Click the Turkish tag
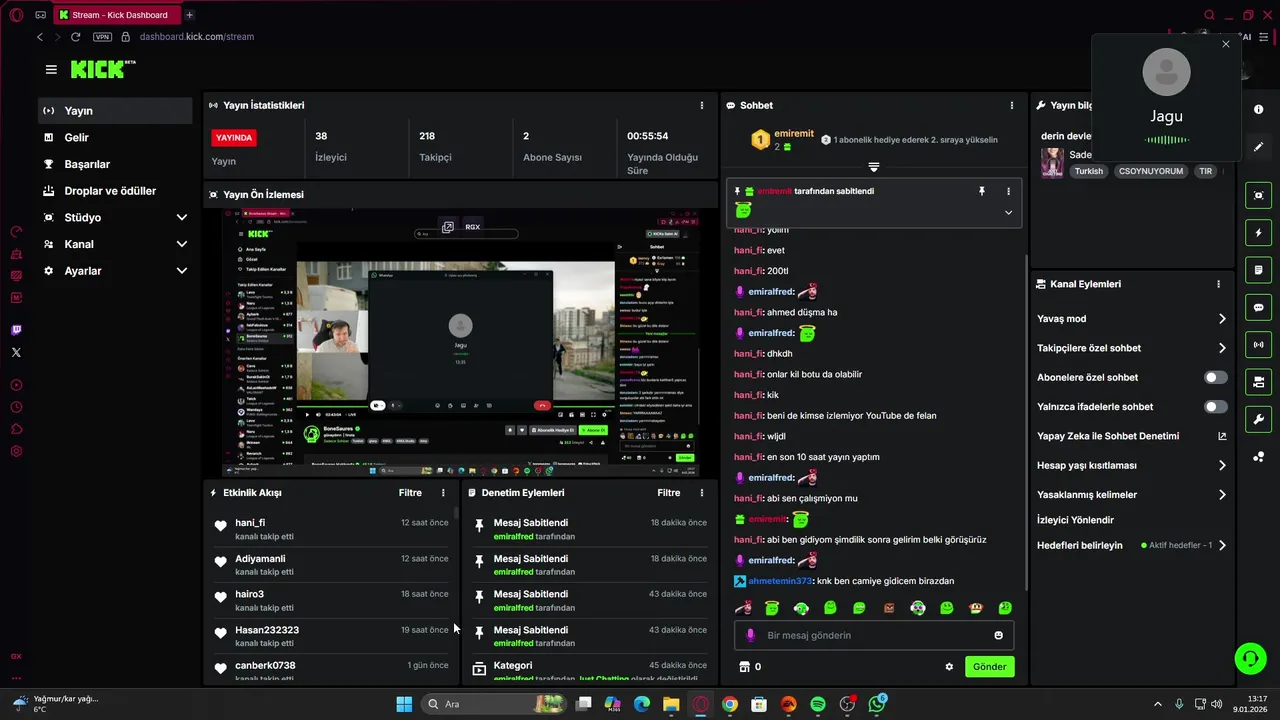1280x720 pixels. (x=1089, y=171)
